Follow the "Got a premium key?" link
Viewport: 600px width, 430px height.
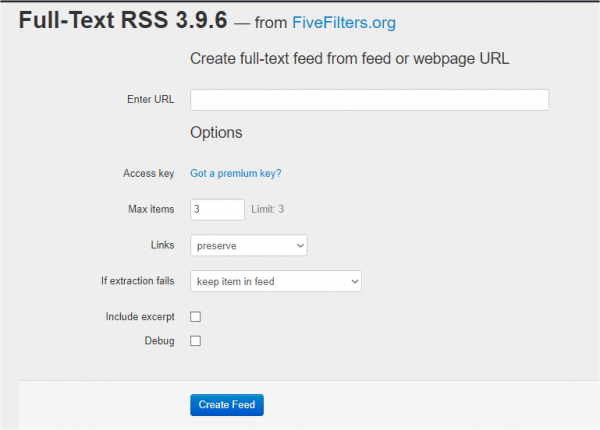[x=235, y=173]
